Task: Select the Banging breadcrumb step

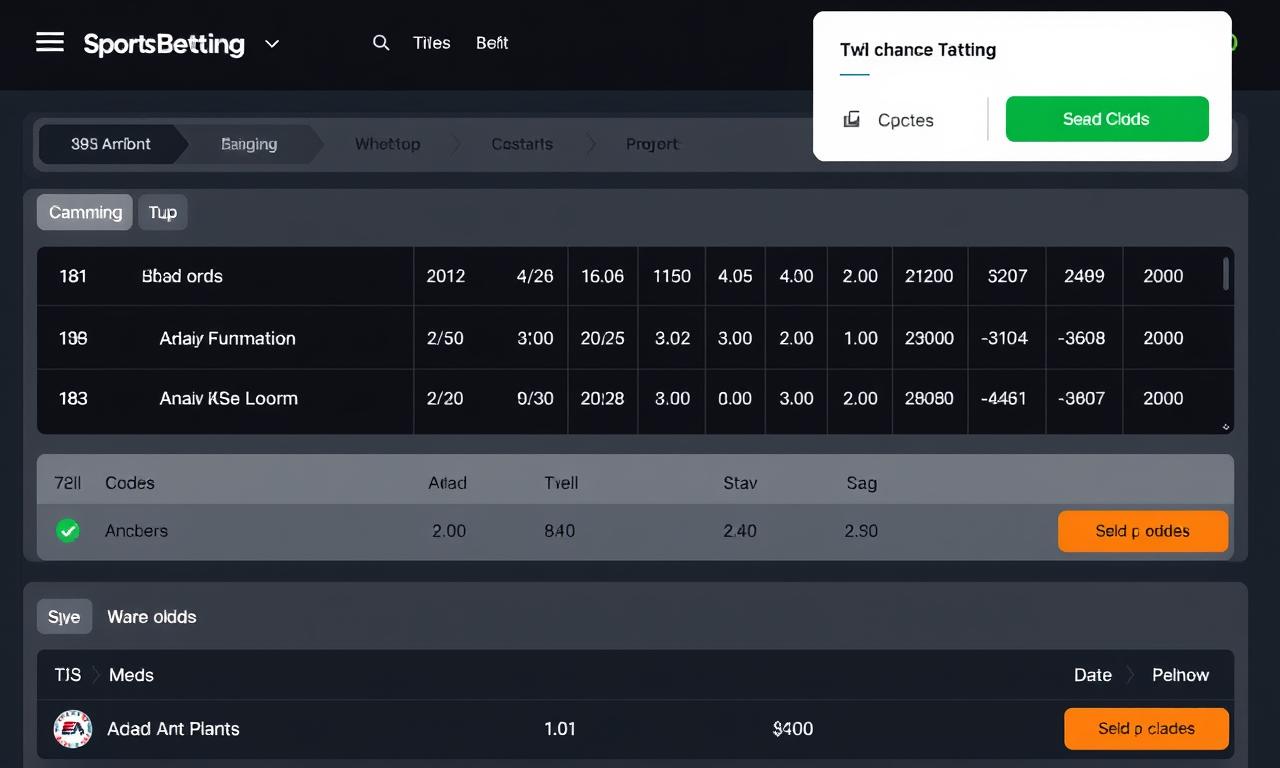Action: pyautogui.click(x=248, y=144)
